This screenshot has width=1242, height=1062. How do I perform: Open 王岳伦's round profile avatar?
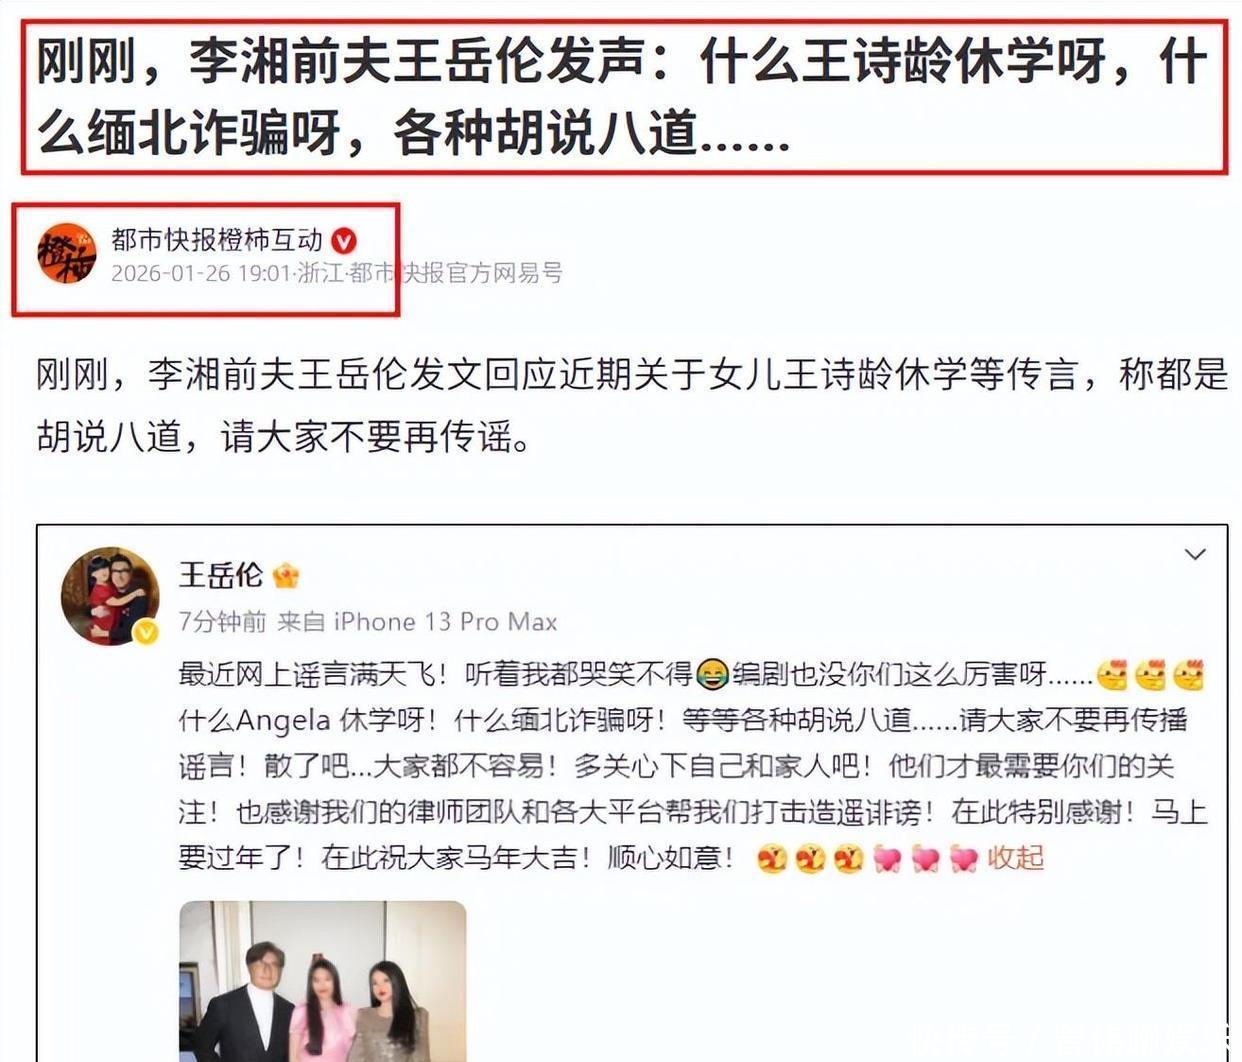[110, 596]
